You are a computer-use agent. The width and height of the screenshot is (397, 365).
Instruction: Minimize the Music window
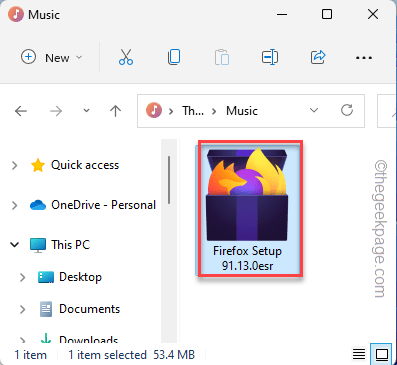[282, 14]
